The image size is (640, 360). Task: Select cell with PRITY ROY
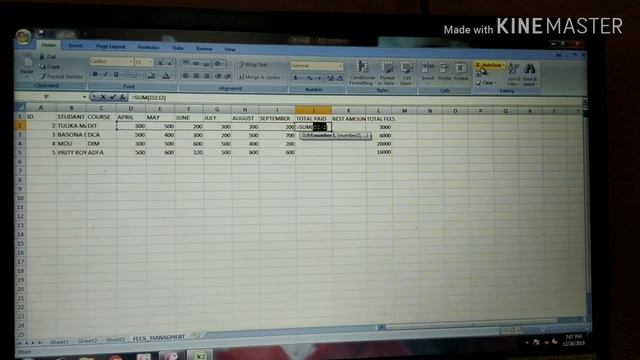[x=71, y=152]
